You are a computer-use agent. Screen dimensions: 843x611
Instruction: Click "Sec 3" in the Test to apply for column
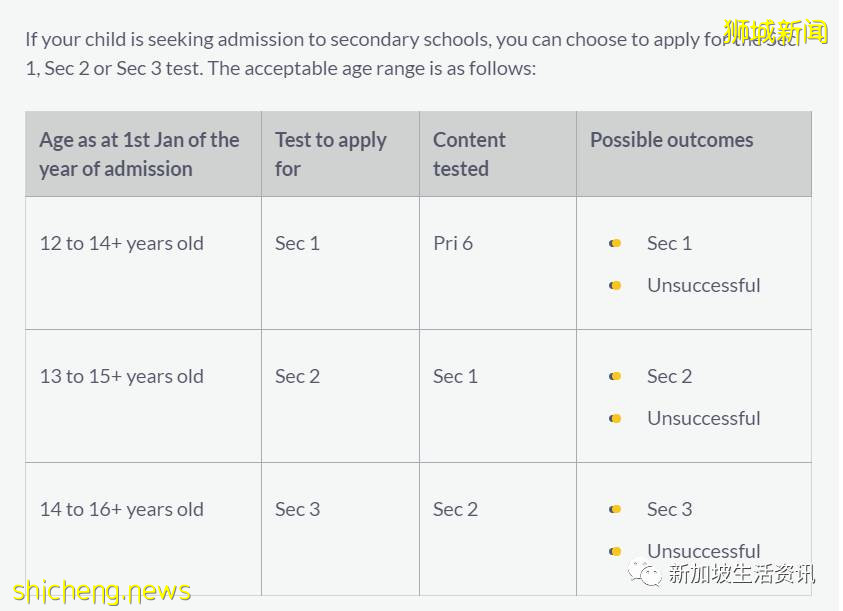coord(297,509)
